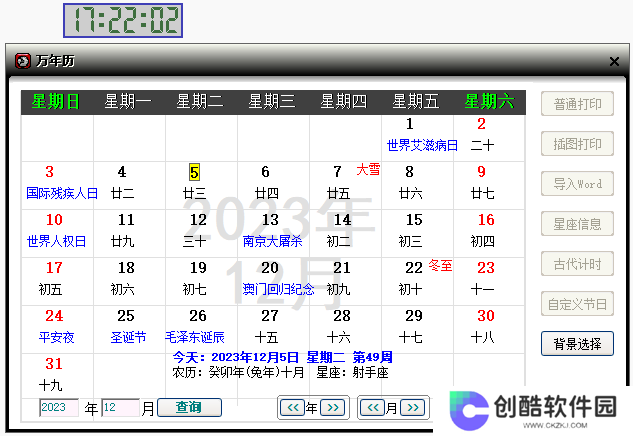Select date 14 with lunar 初二
Viewport: 633px width, 436px height.
point(345,231)
